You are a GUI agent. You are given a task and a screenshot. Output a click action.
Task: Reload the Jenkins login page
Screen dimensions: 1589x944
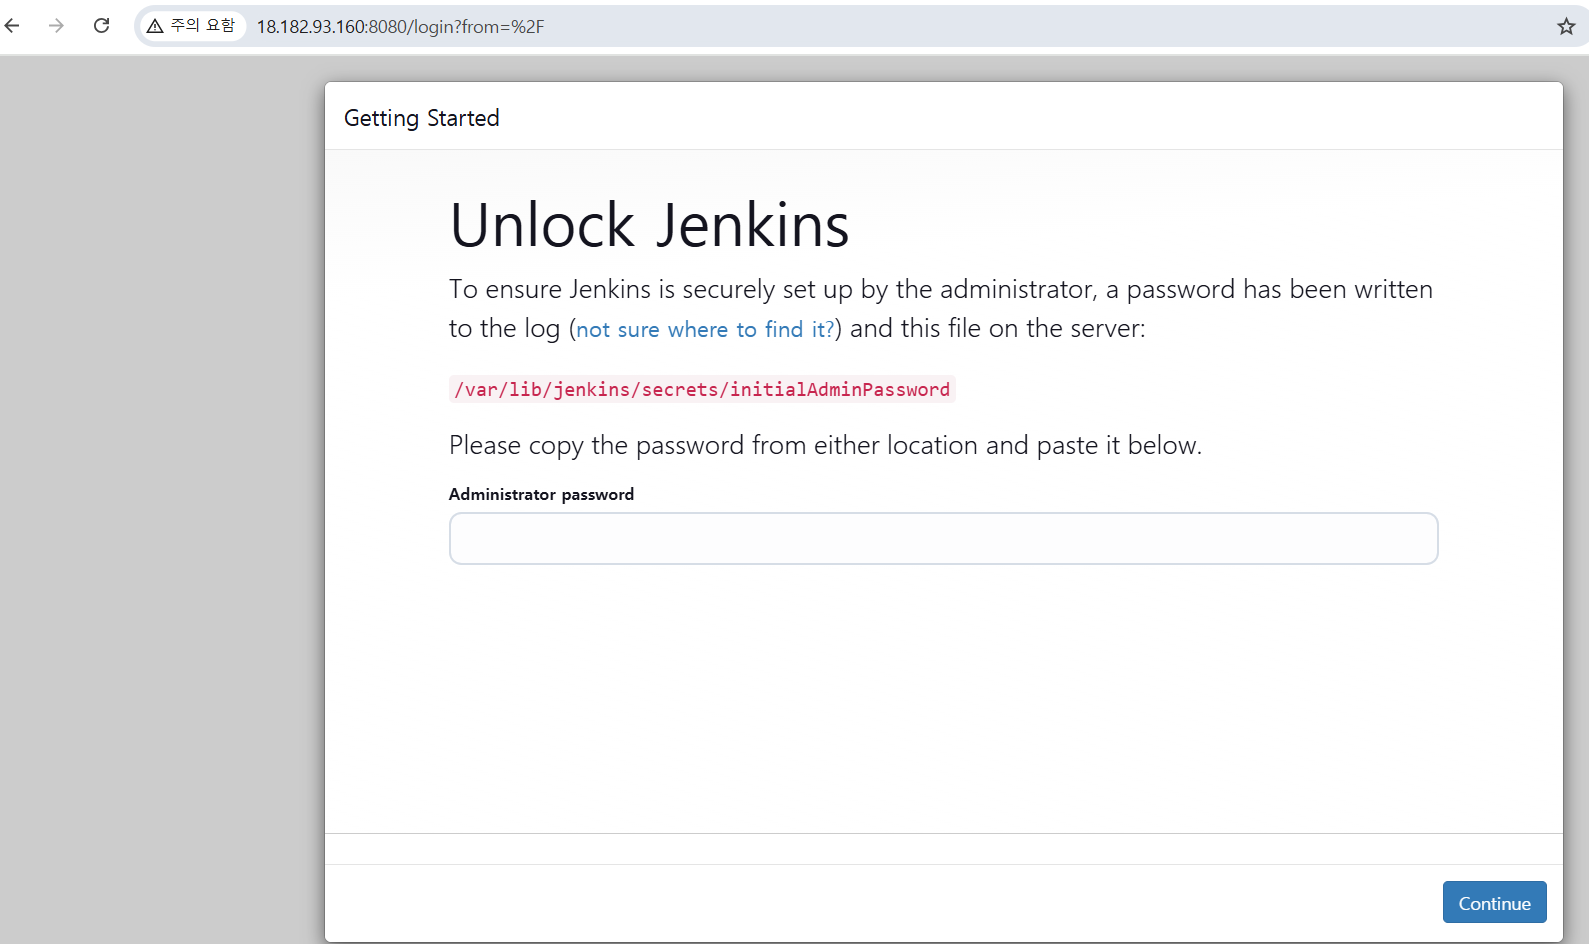tap(101, 26)
